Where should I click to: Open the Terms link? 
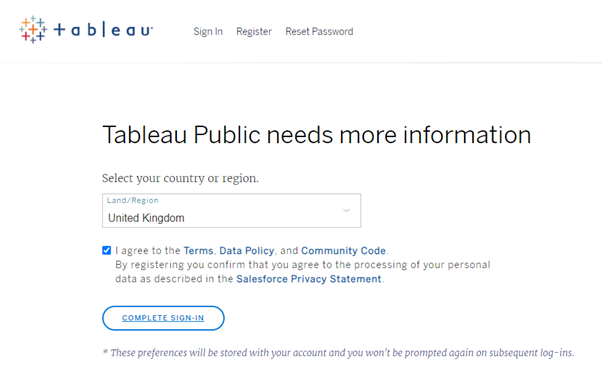[198, 251]
